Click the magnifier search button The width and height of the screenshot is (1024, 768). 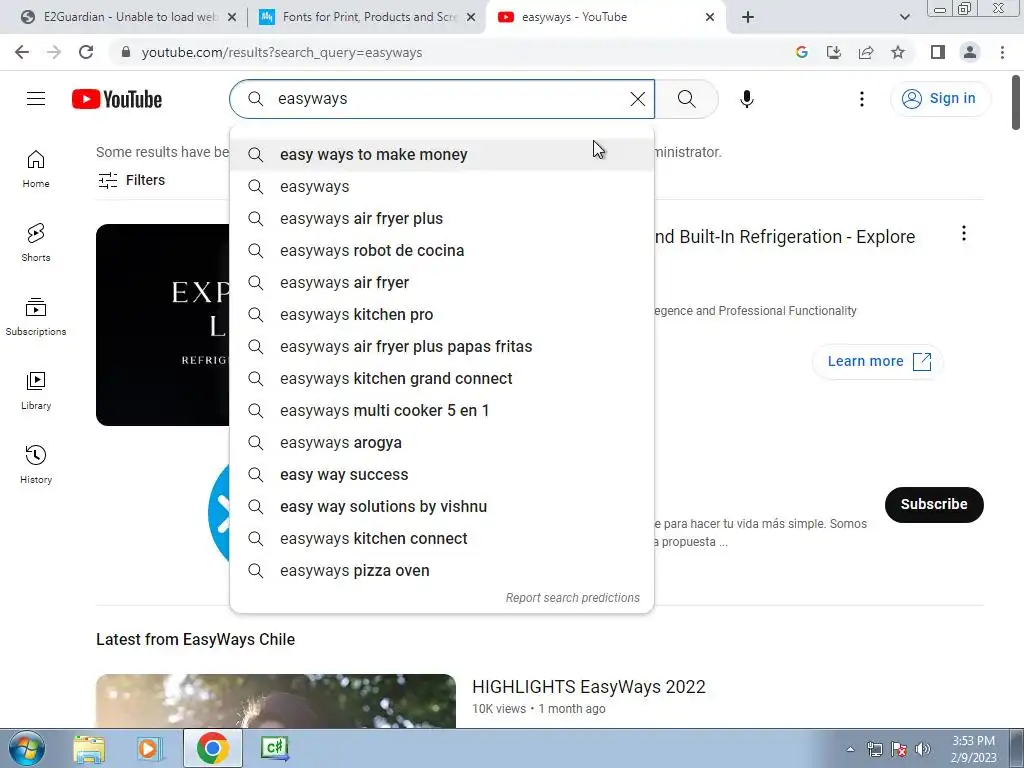click(x=686, y=99)
